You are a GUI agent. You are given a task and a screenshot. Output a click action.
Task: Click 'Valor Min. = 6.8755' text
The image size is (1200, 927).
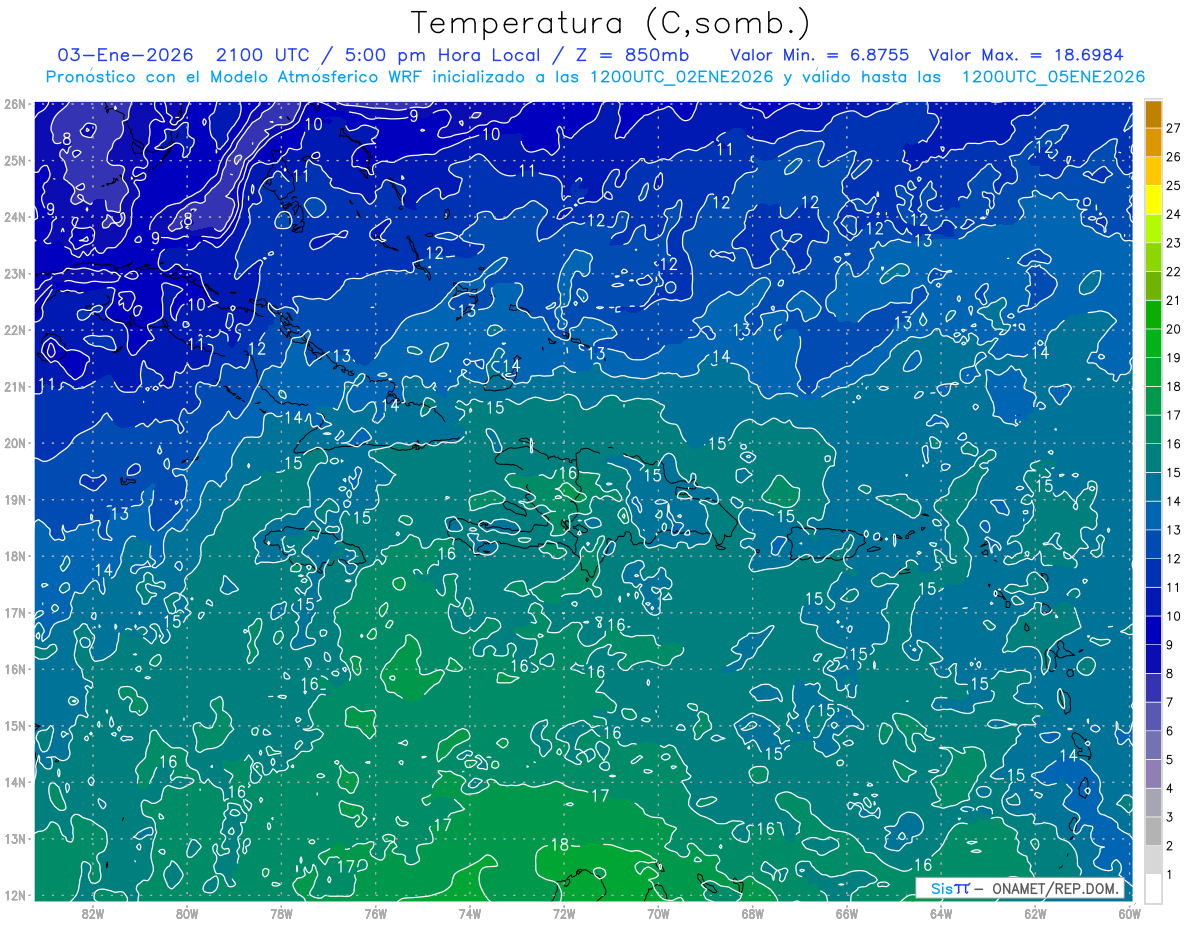click(x=820, y=55)
